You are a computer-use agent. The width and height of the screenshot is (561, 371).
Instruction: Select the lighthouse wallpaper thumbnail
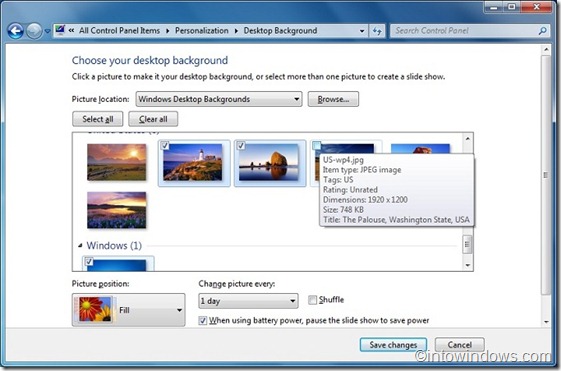[x=193, y=162]
